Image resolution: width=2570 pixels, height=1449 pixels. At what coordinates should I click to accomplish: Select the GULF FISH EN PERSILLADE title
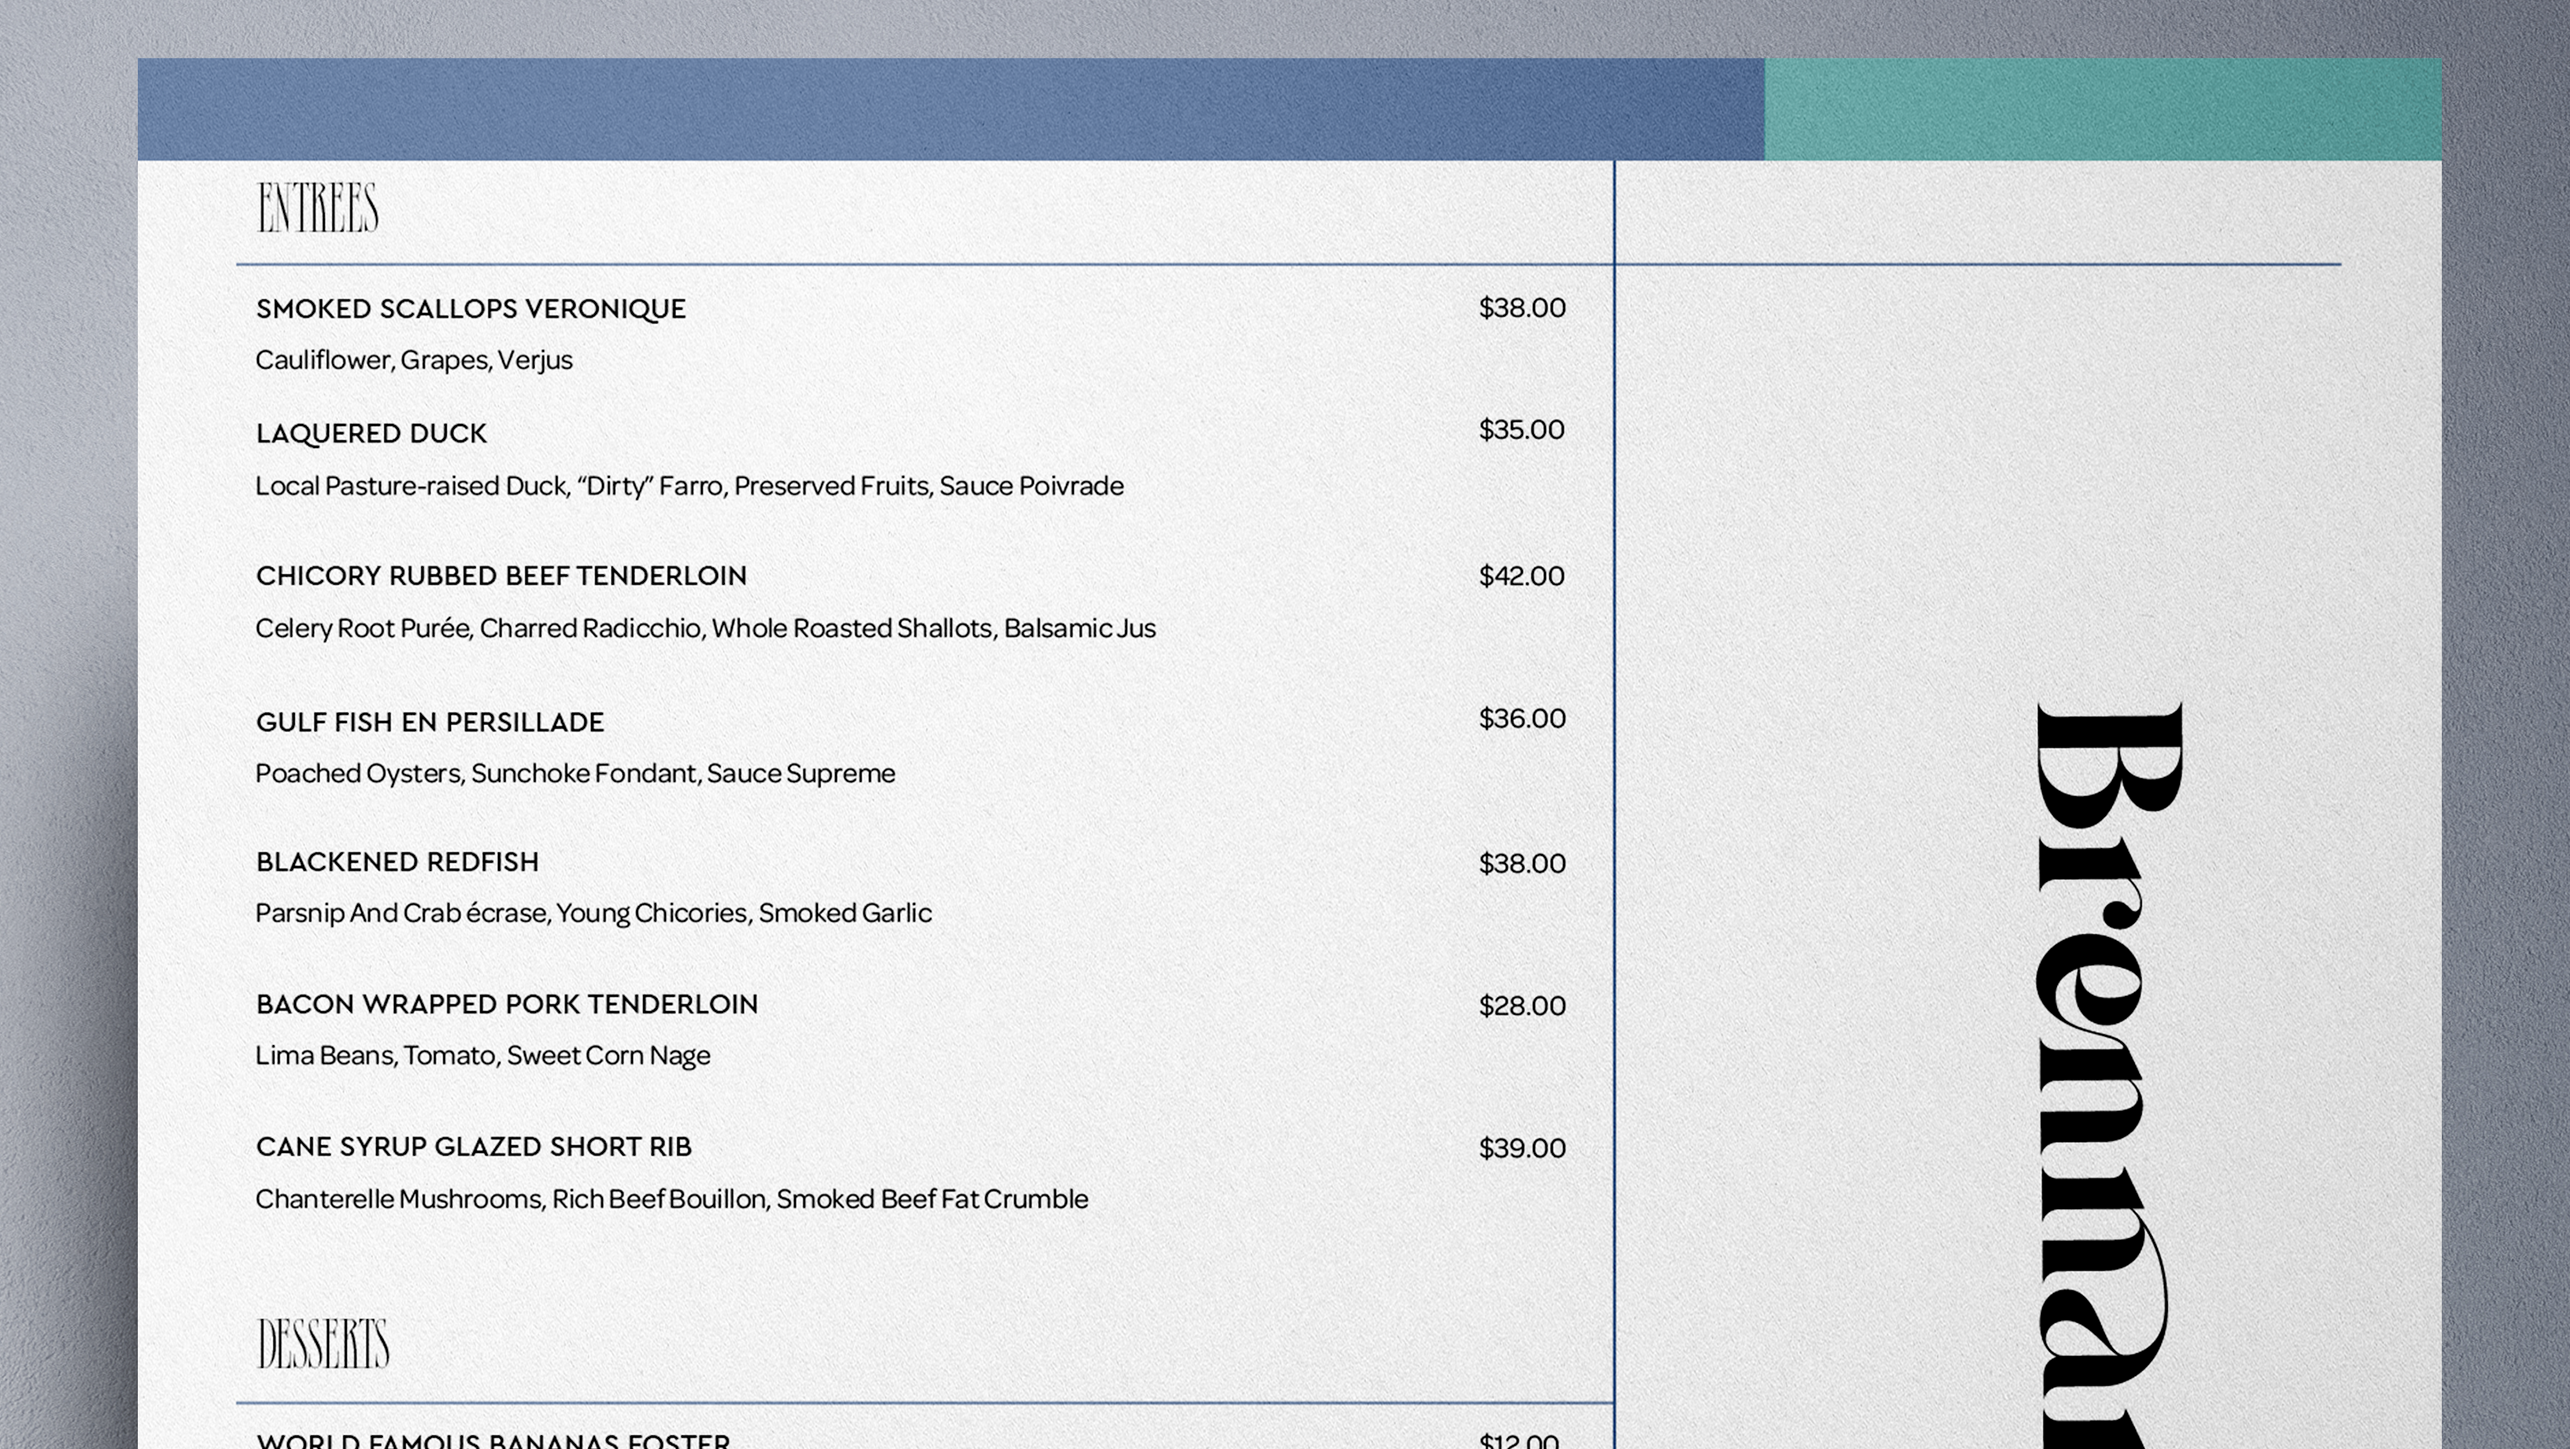430,722
